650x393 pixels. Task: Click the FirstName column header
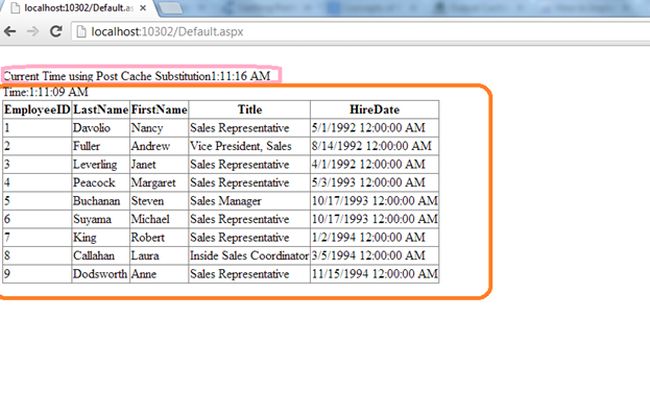tap(159, 109)
